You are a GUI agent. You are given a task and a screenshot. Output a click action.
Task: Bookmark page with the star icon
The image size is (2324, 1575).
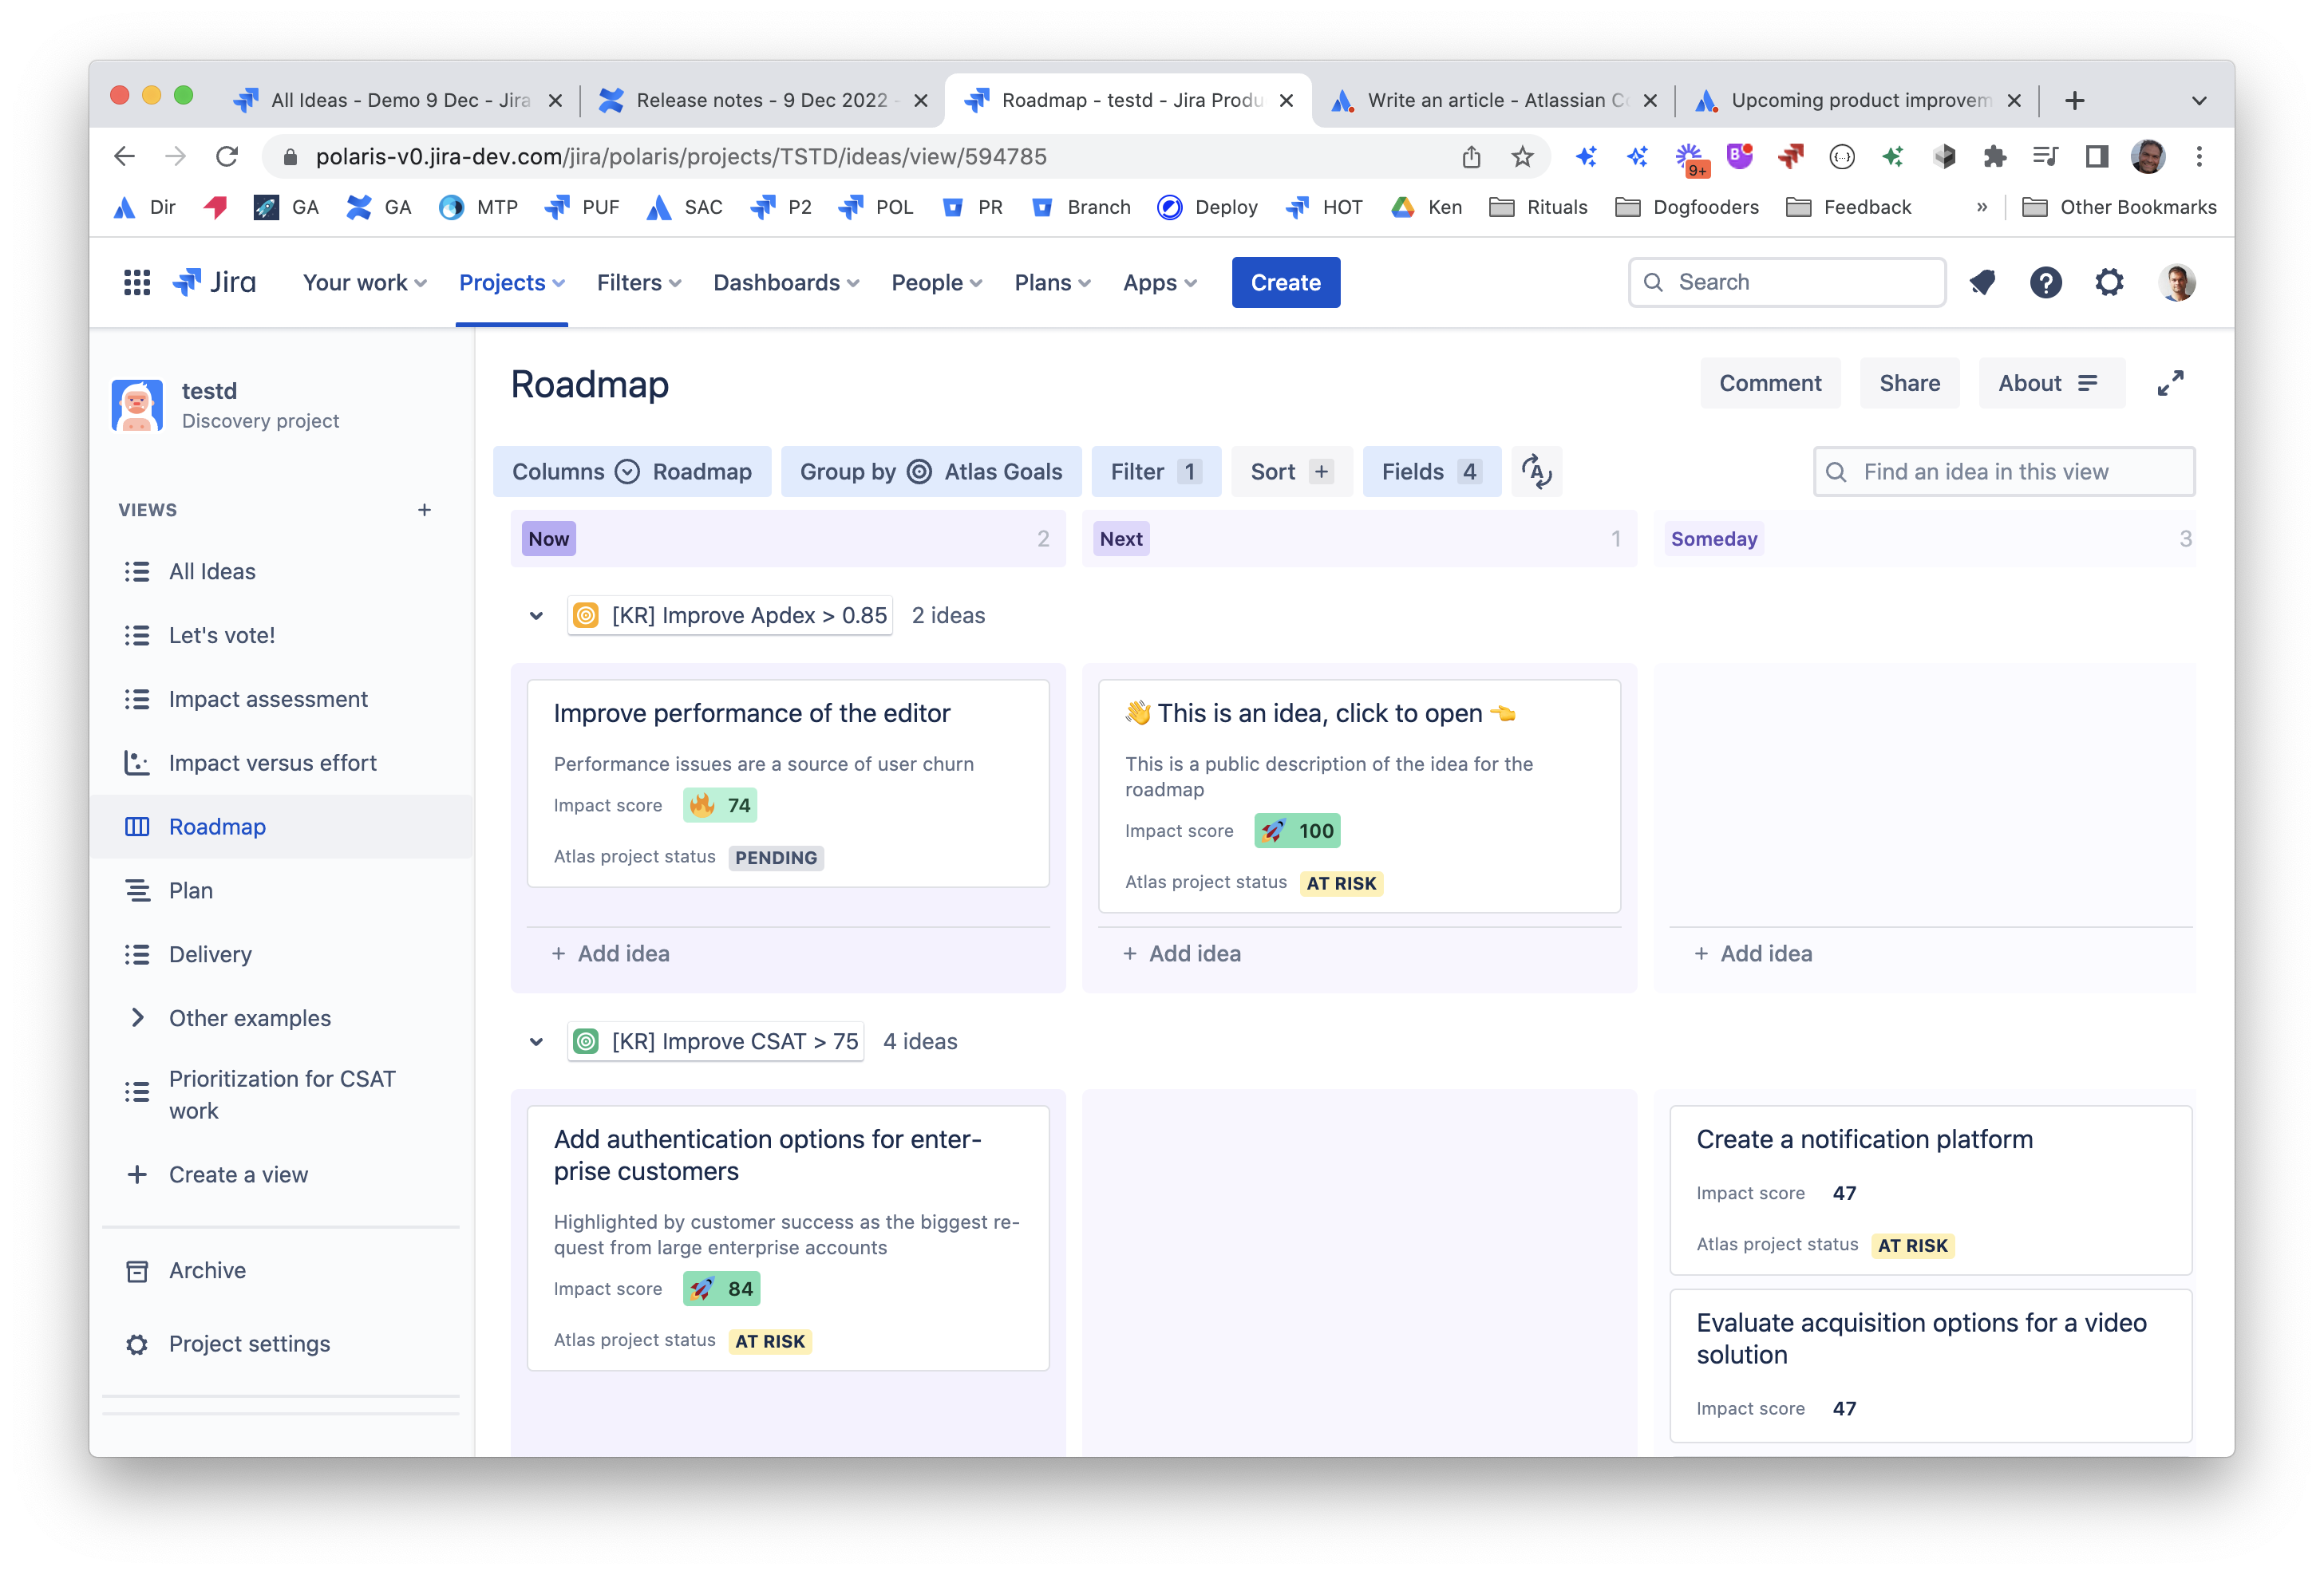tap(1522, 156)
